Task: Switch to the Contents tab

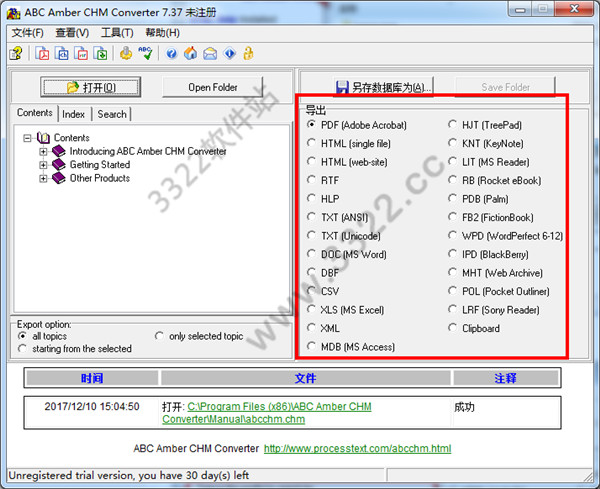Action: tap(34, 113)
